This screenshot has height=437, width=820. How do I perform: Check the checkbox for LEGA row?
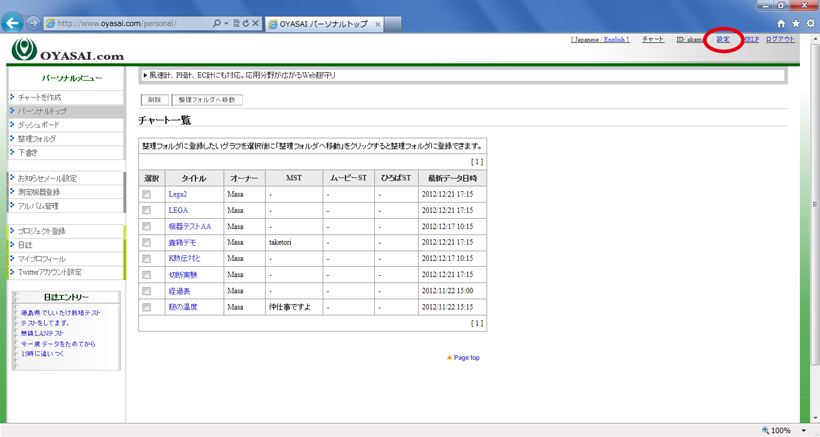(x=146, y=210)
